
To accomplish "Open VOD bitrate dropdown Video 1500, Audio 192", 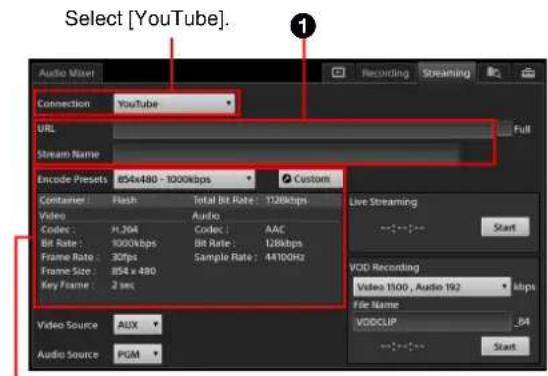I will pos(432,287).
